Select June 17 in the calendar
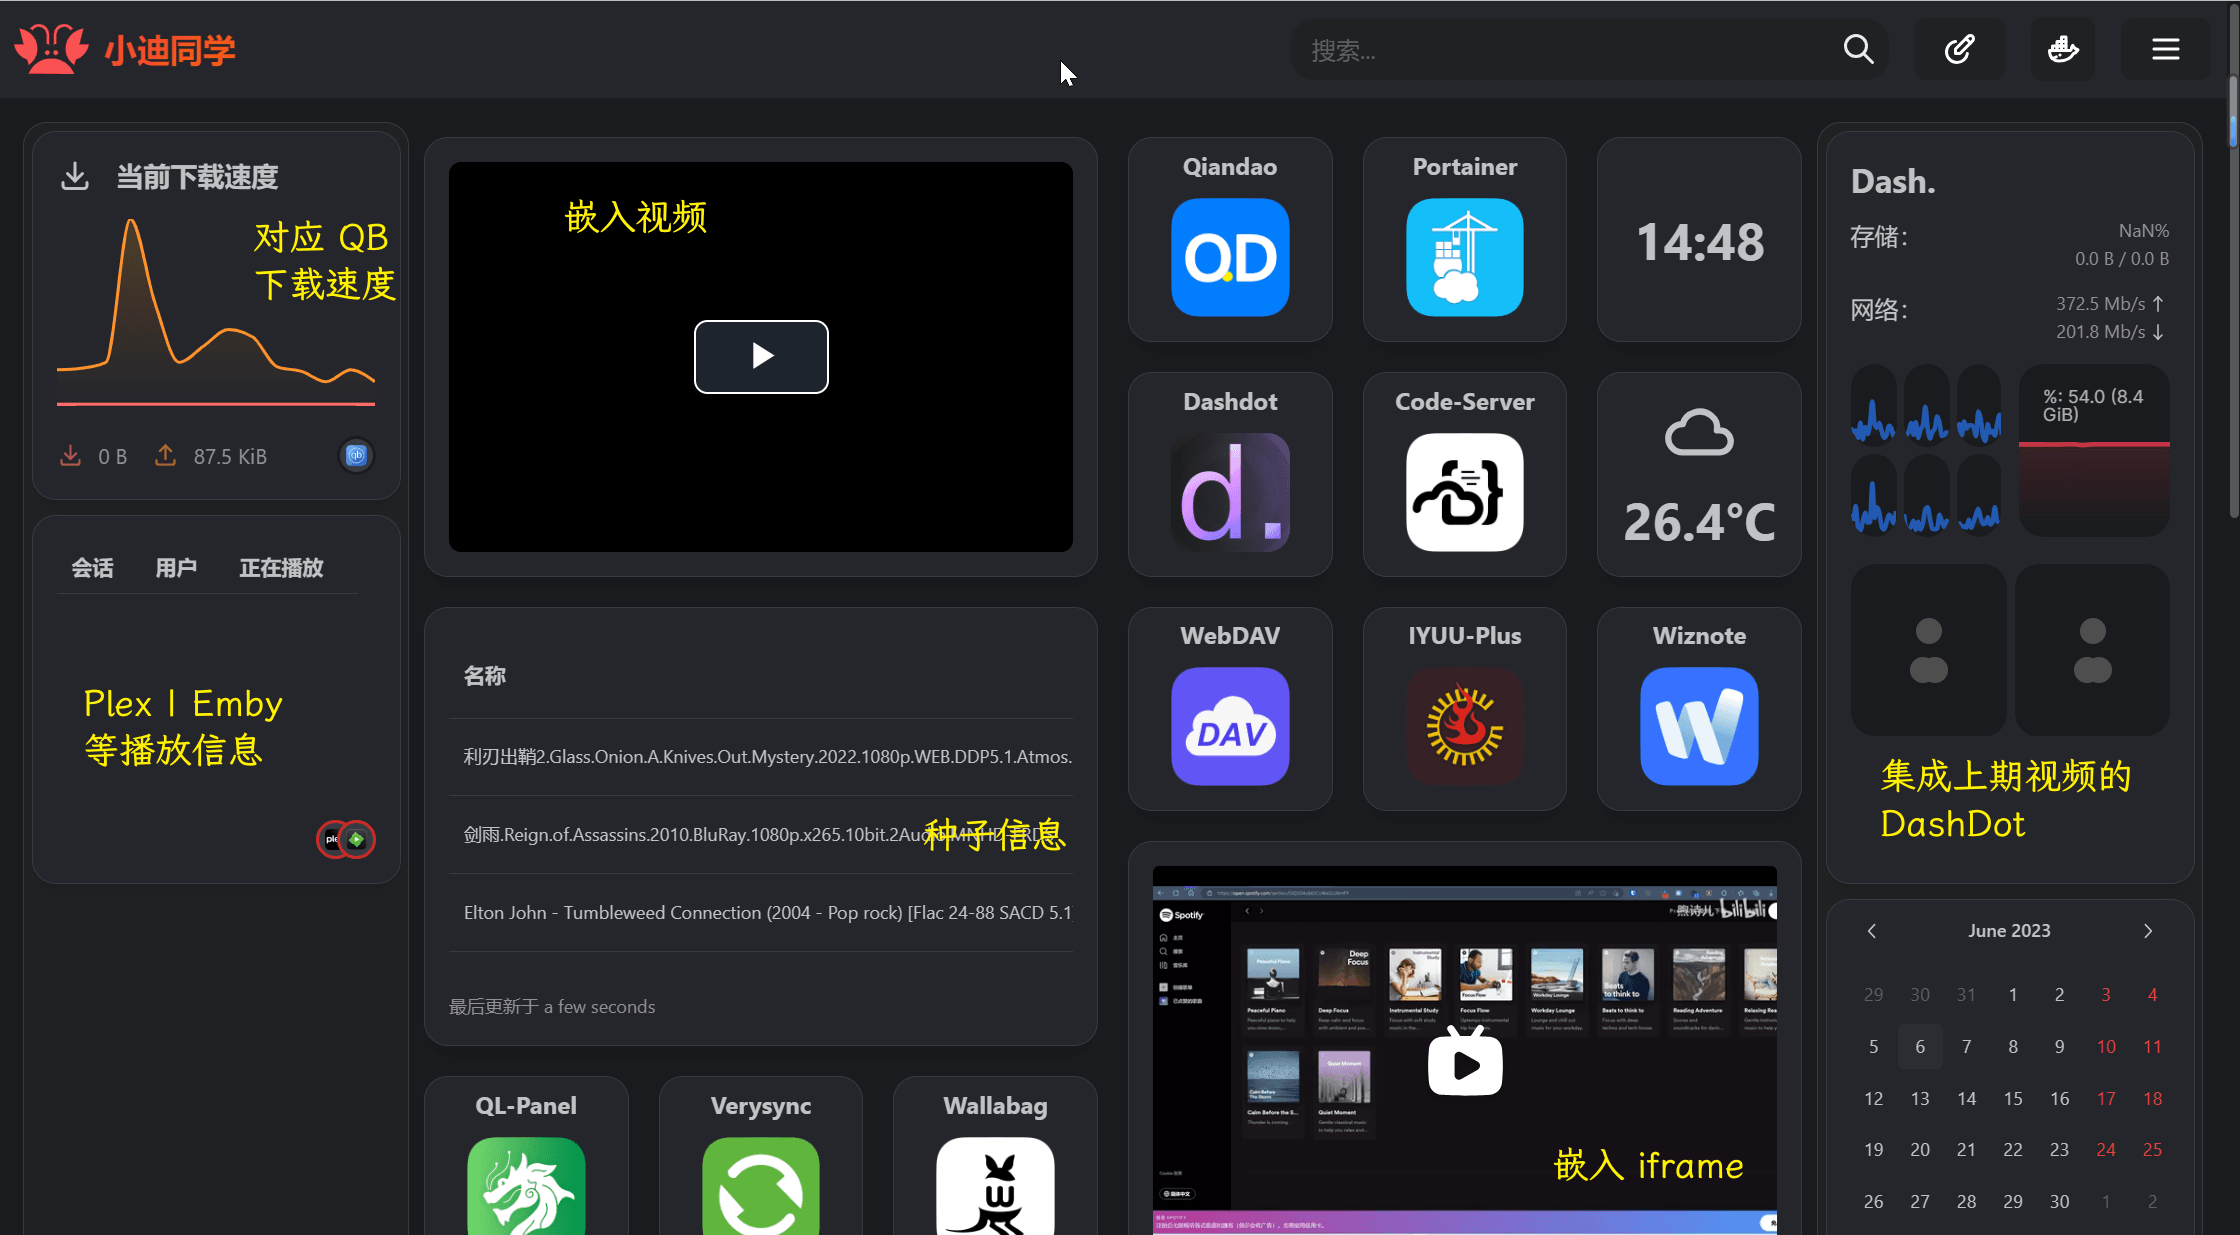This screenshot has width=2240, height=1235. [x=2106, y=1099]
